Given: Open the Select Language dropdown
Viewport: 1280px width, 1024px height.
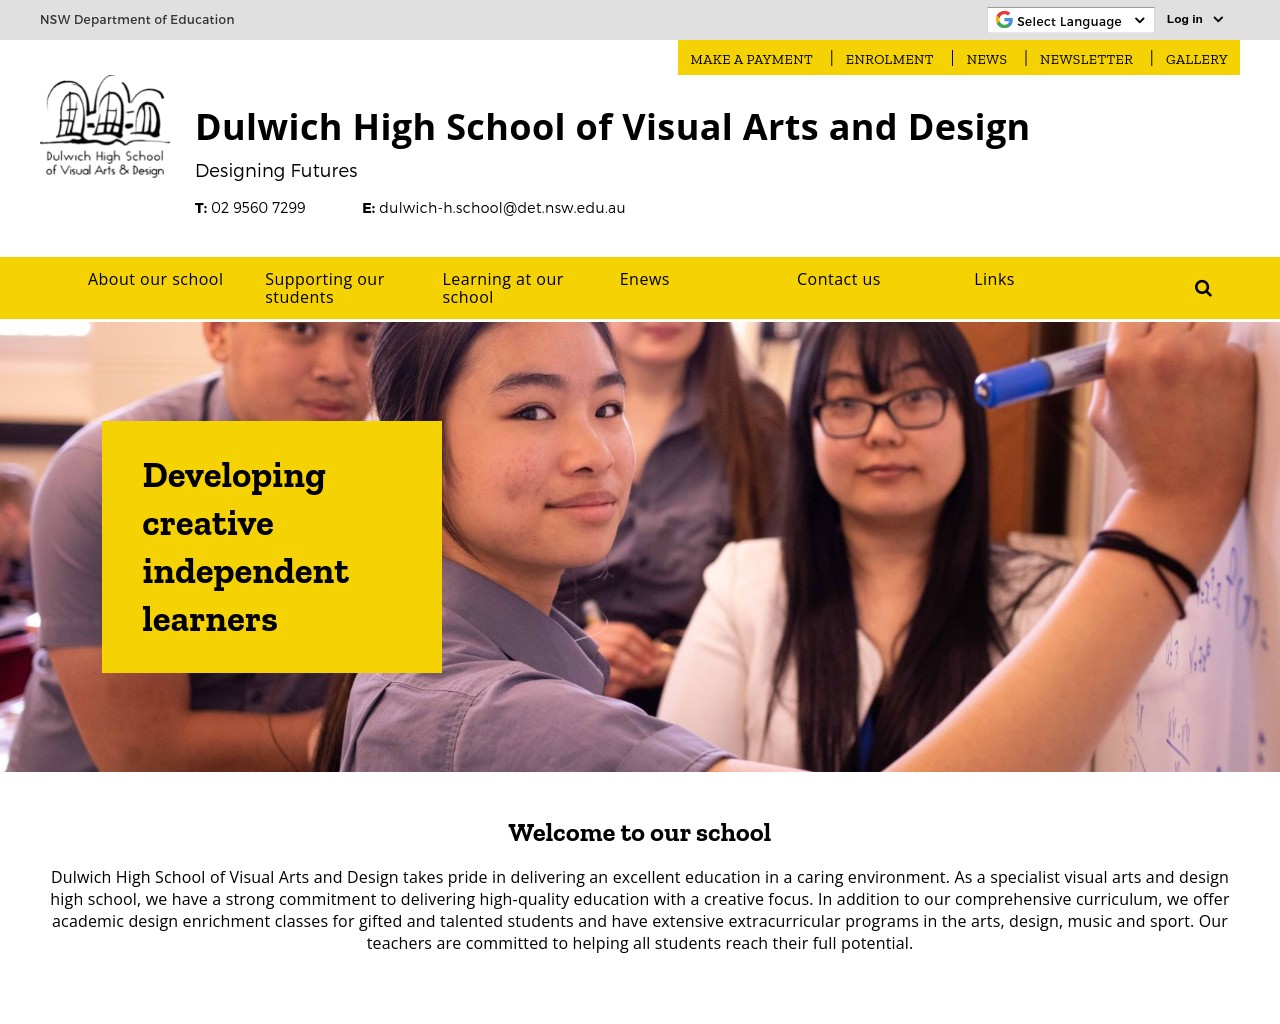Looking at the screenshot, I should [x=1071, y=20].
